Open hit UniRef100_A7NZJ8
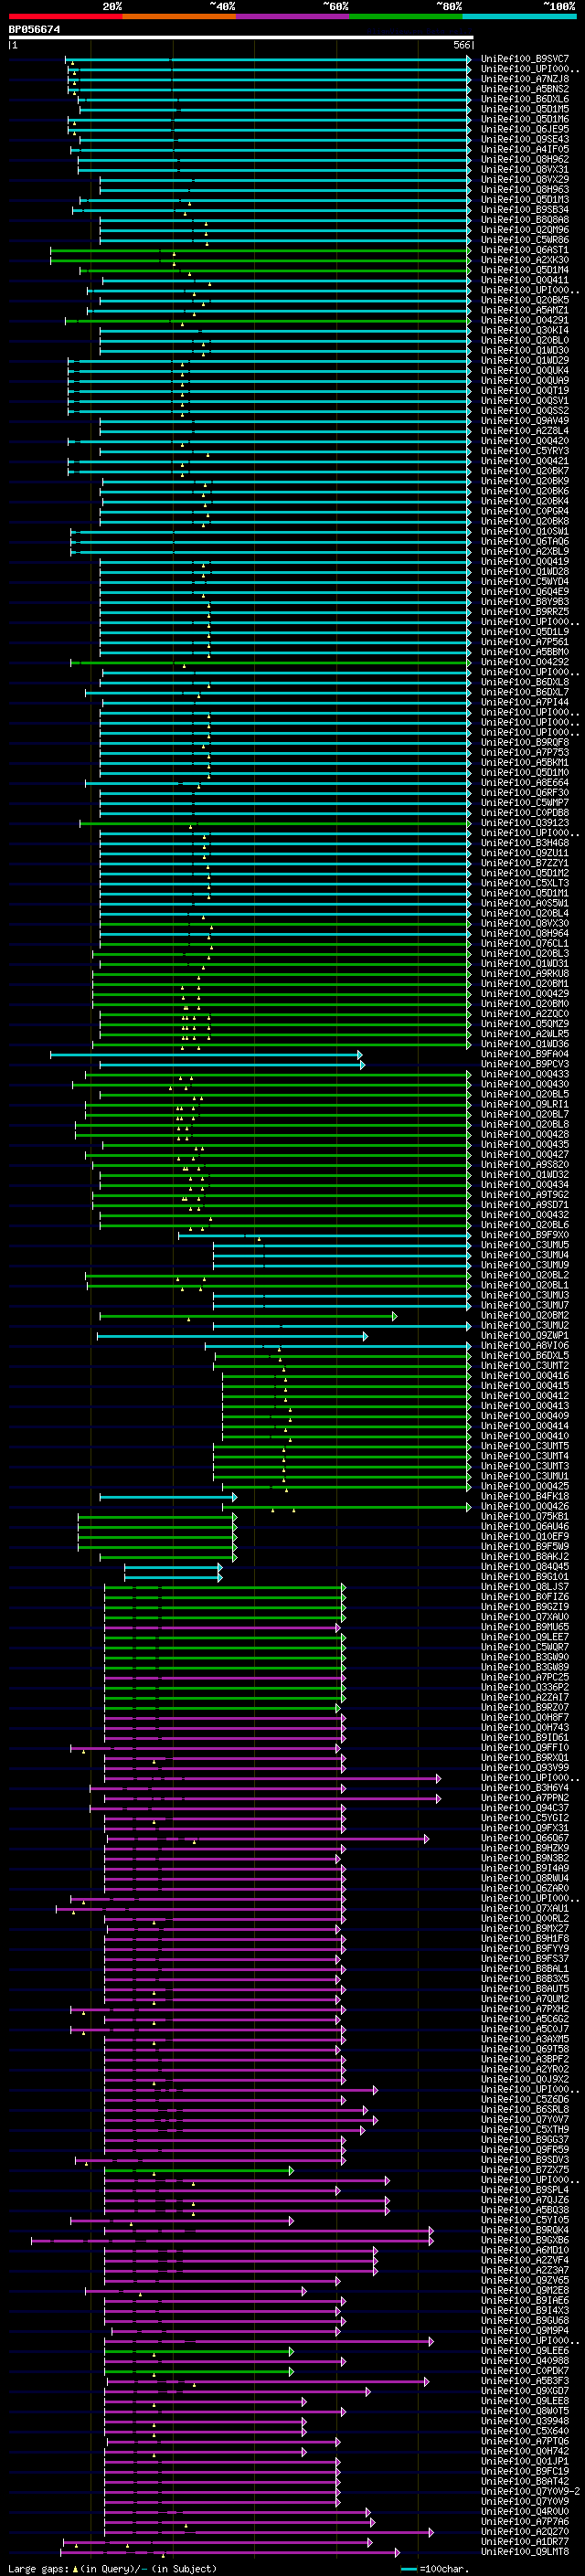Image resolution: width=585 pixels, height=2576 pixels. [525, 79]
